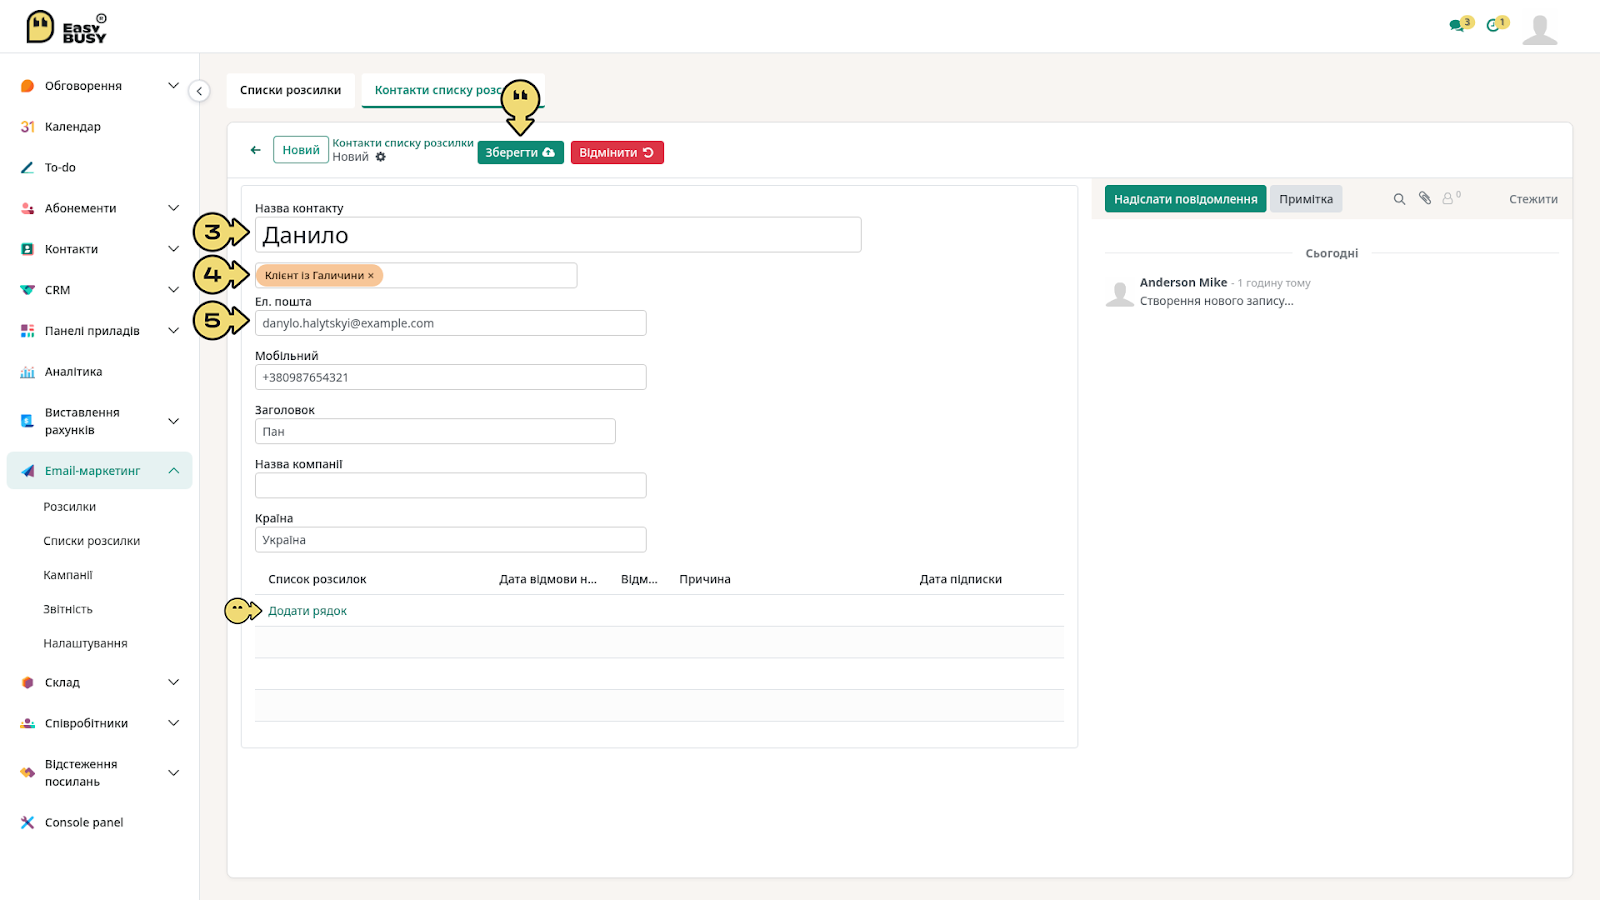Image resolution: width=1600 pixels, height=900 pixels.
Task: Open Кампанії submenu item
Action: coord(68,575)
